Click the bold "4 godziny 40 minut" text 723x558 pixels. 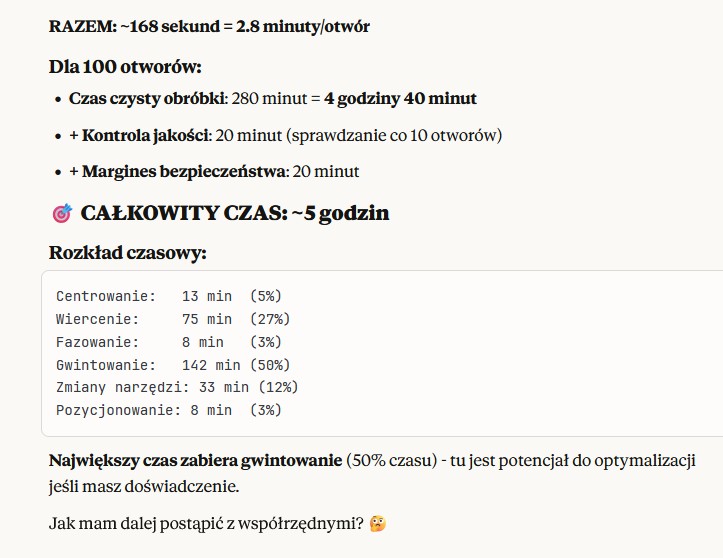(400, 99)
